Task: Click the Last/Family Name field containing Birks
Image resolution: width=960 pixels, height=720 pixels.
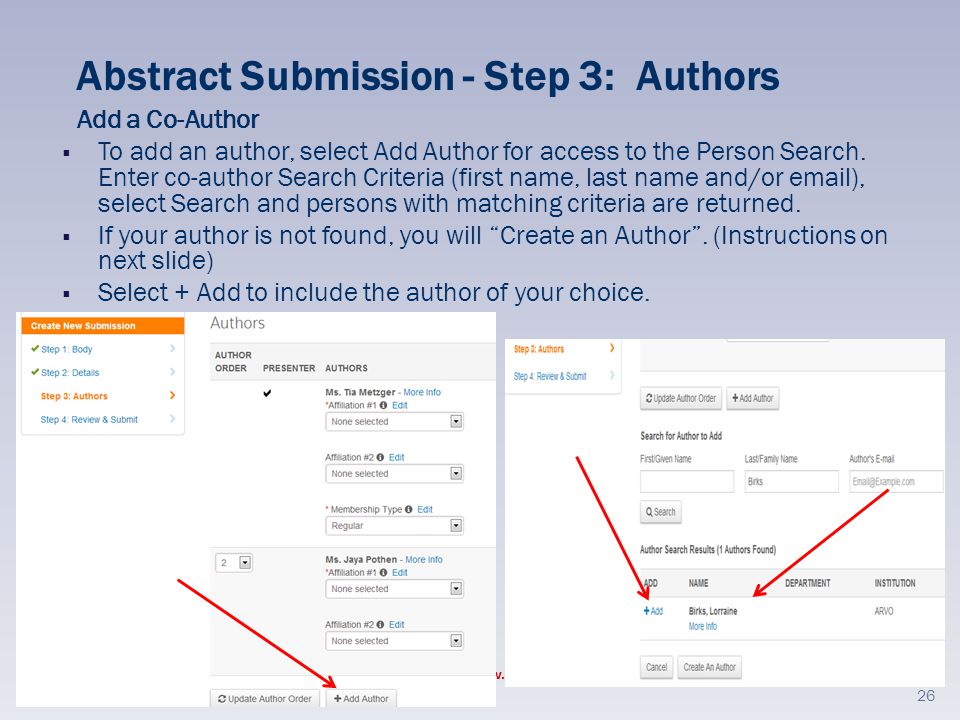Action: coord(791,482)
